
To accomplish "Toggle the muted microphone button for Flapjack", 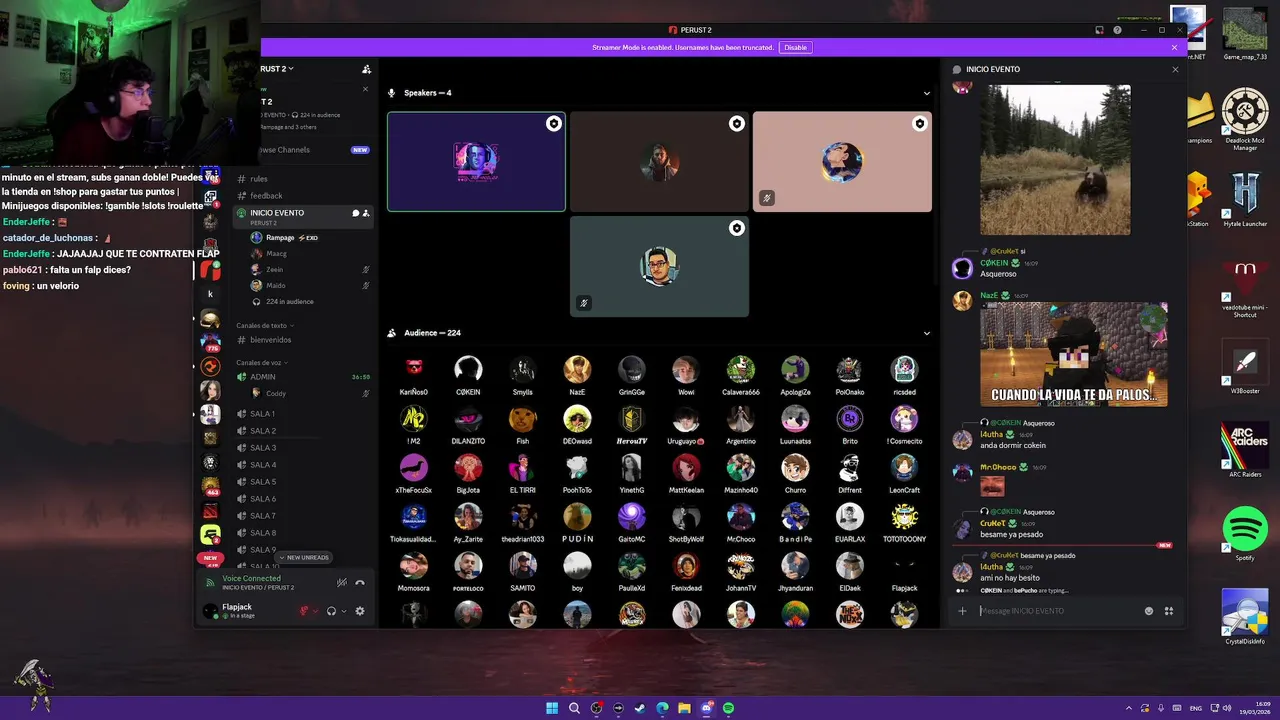I will click(304, 611).
